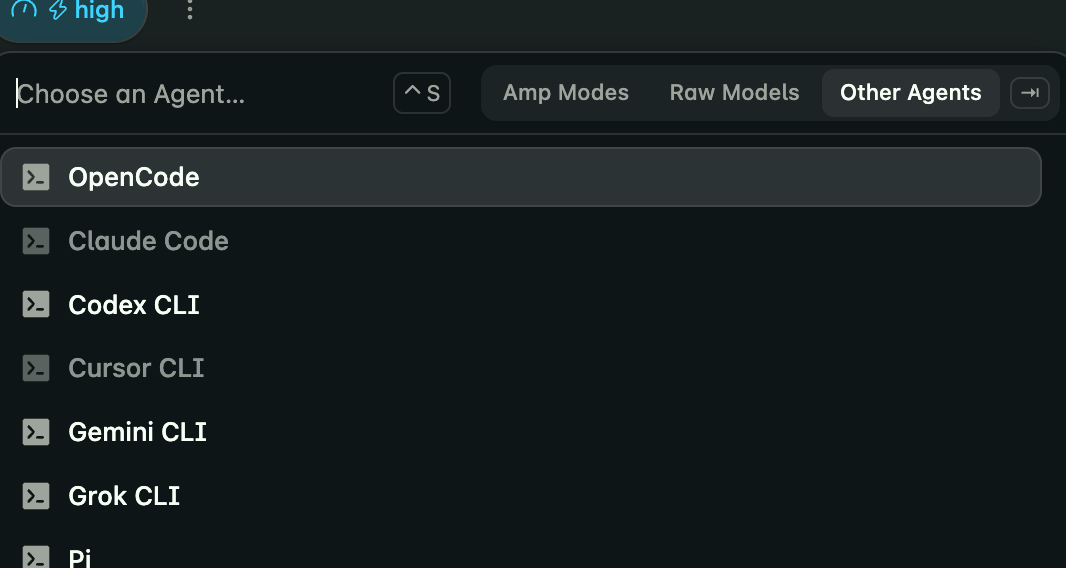Switch to the Amp Modes tab
This screenshot has height=568, width=1066.
click(x=566, y=93)
